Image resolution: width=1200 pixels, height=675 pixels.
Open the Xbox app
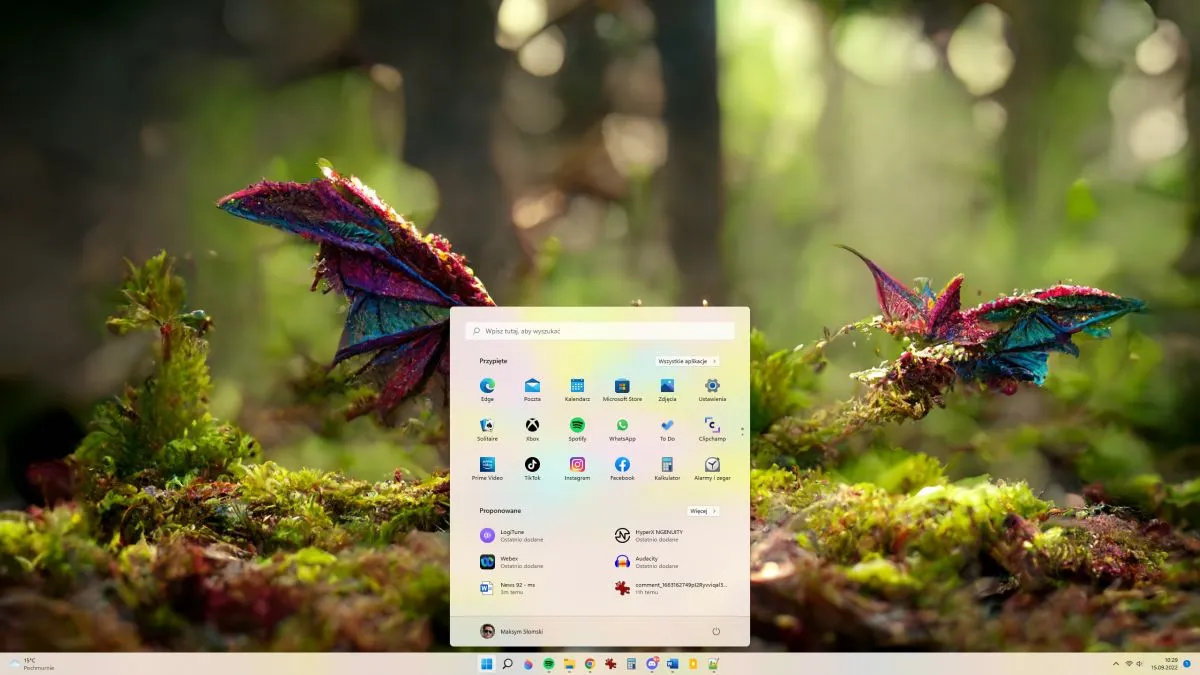(x=531, y=428)
